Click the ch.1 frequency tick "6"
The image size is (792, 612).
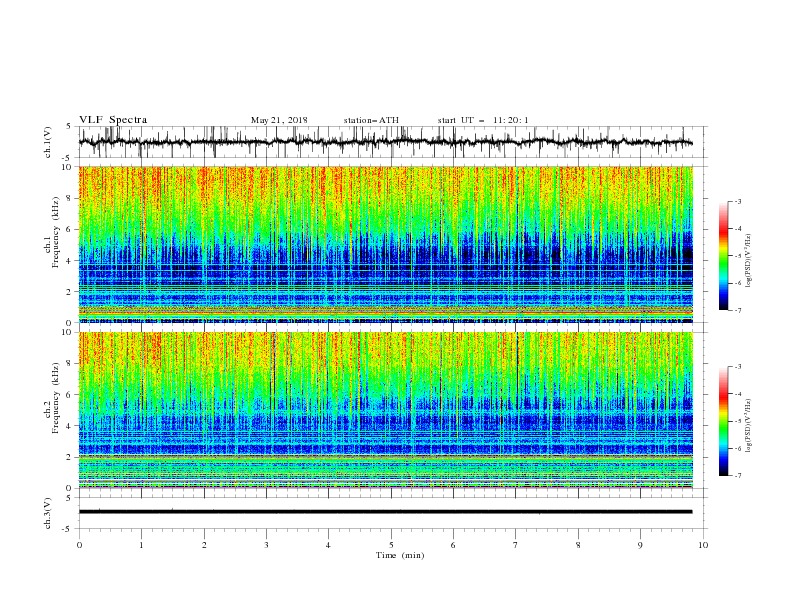click(x=70, y=229)
